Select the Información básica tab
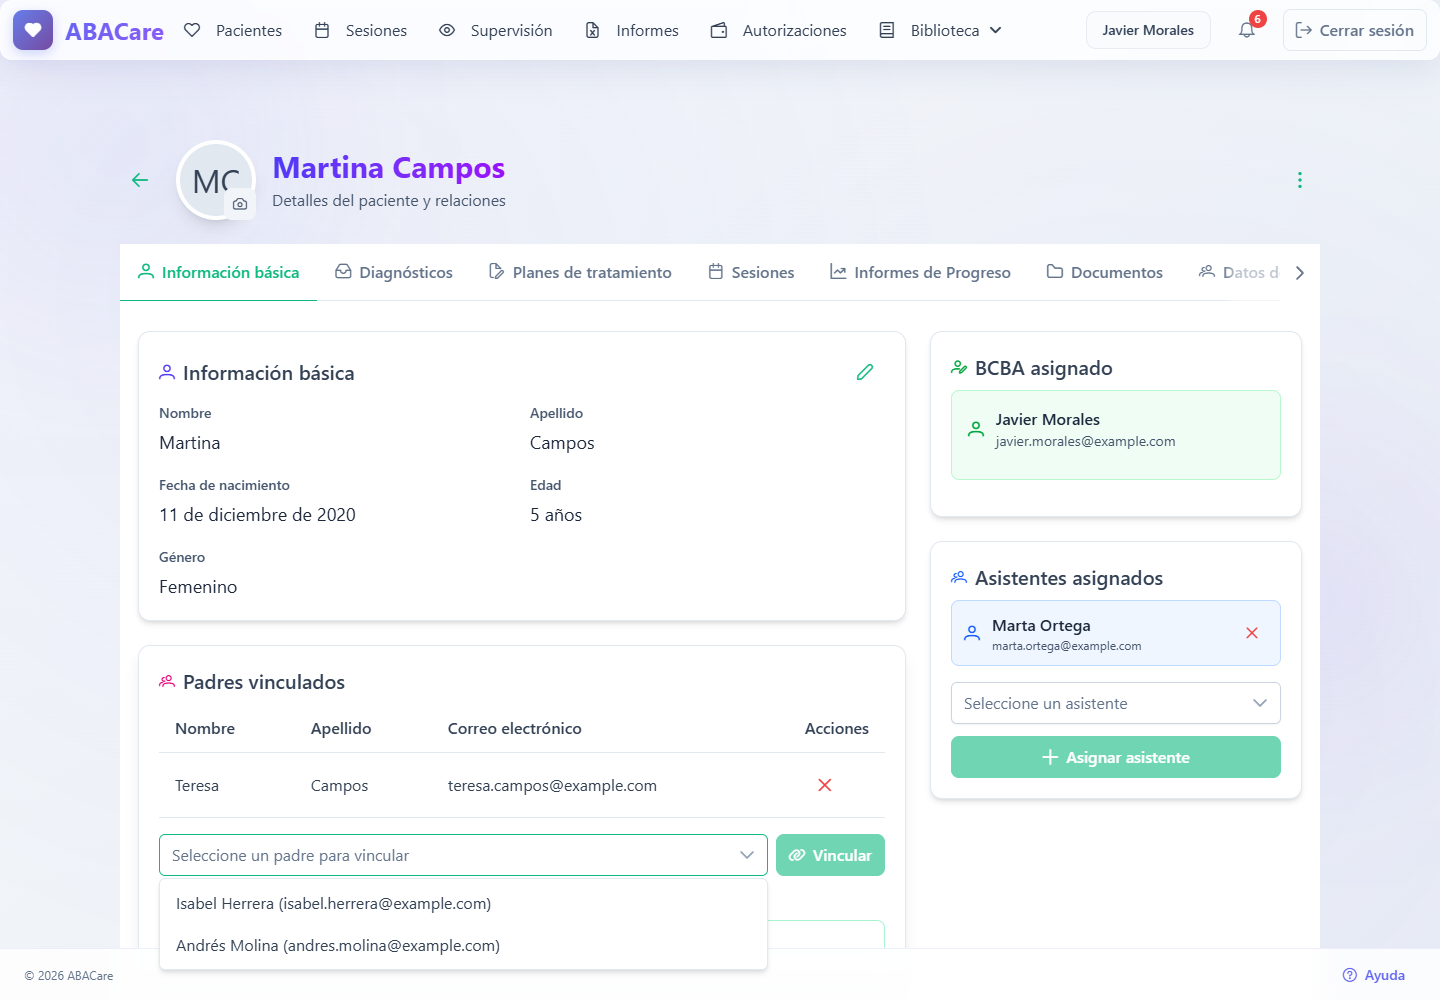The height and width of the screenshot is (1000, 1440). coord(218,272)
